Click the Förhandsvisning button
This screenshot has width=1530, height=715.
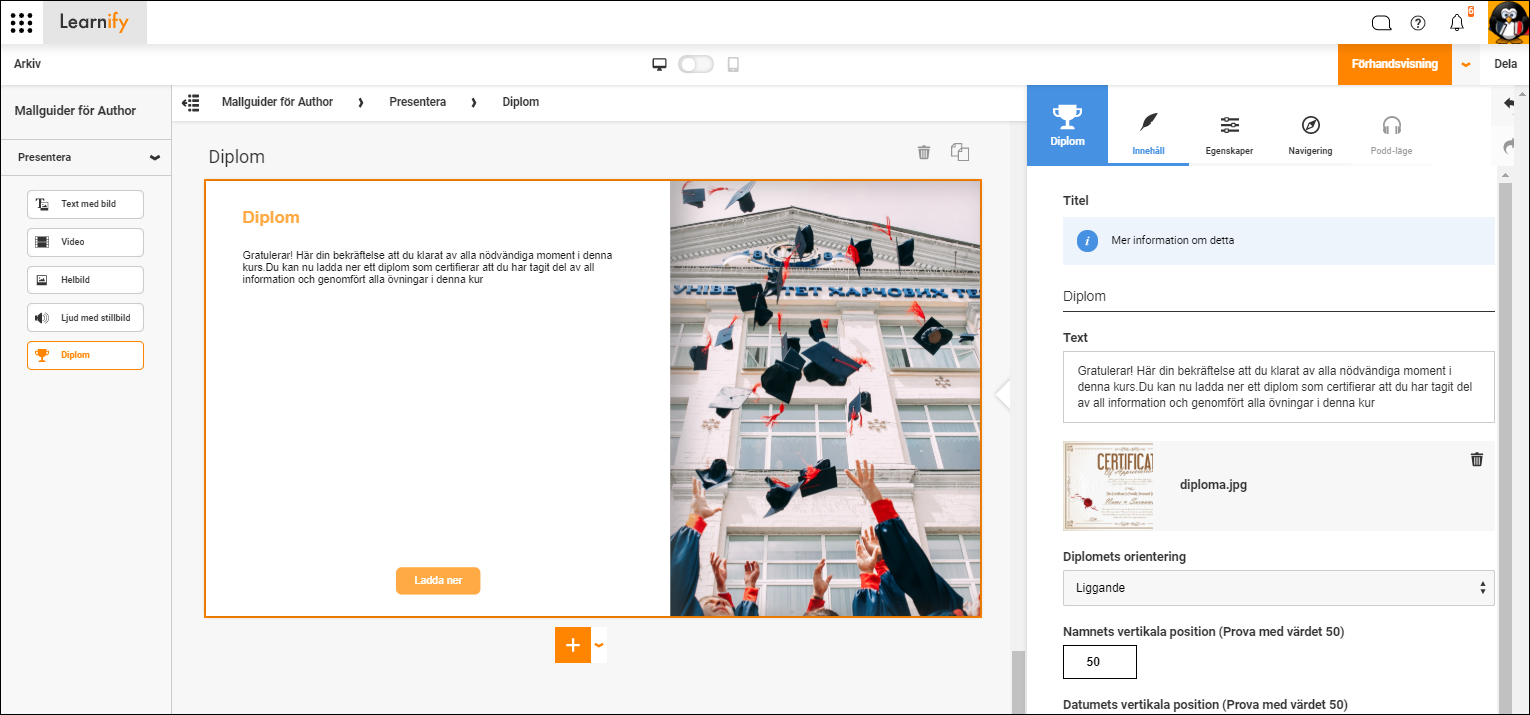1395,64
